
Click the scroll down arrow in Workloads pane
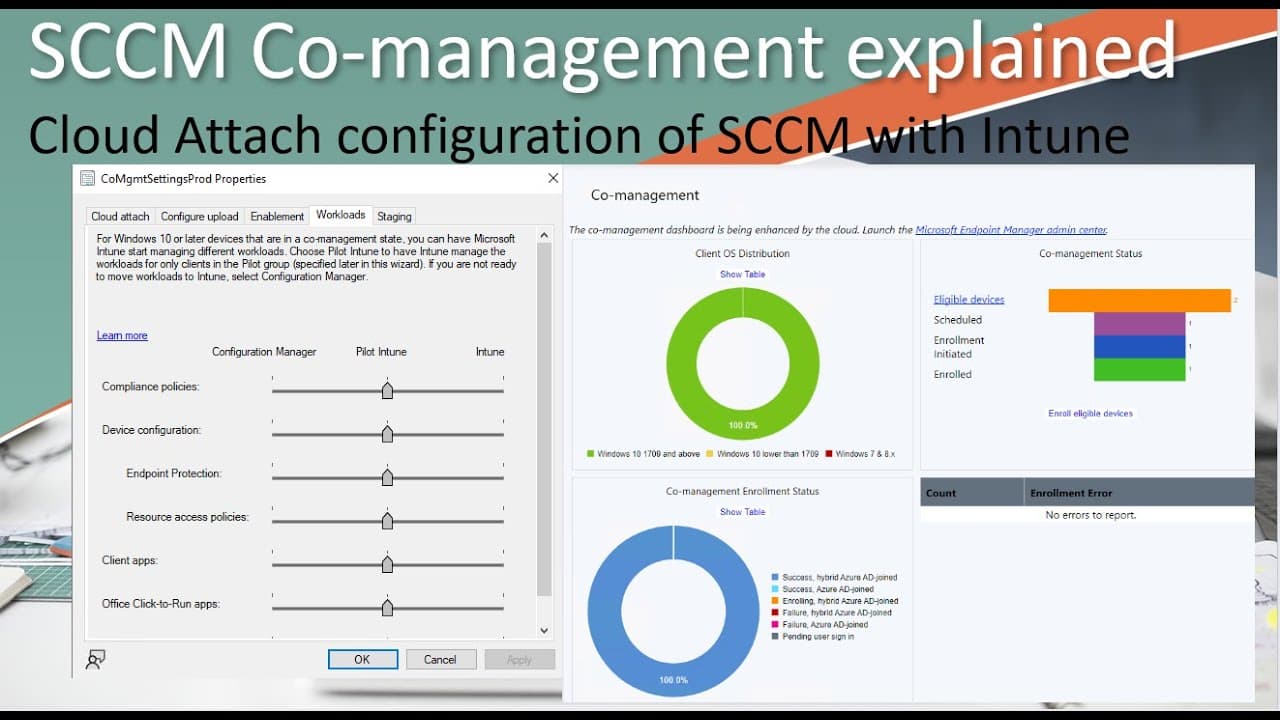click(x=544, y=630)
